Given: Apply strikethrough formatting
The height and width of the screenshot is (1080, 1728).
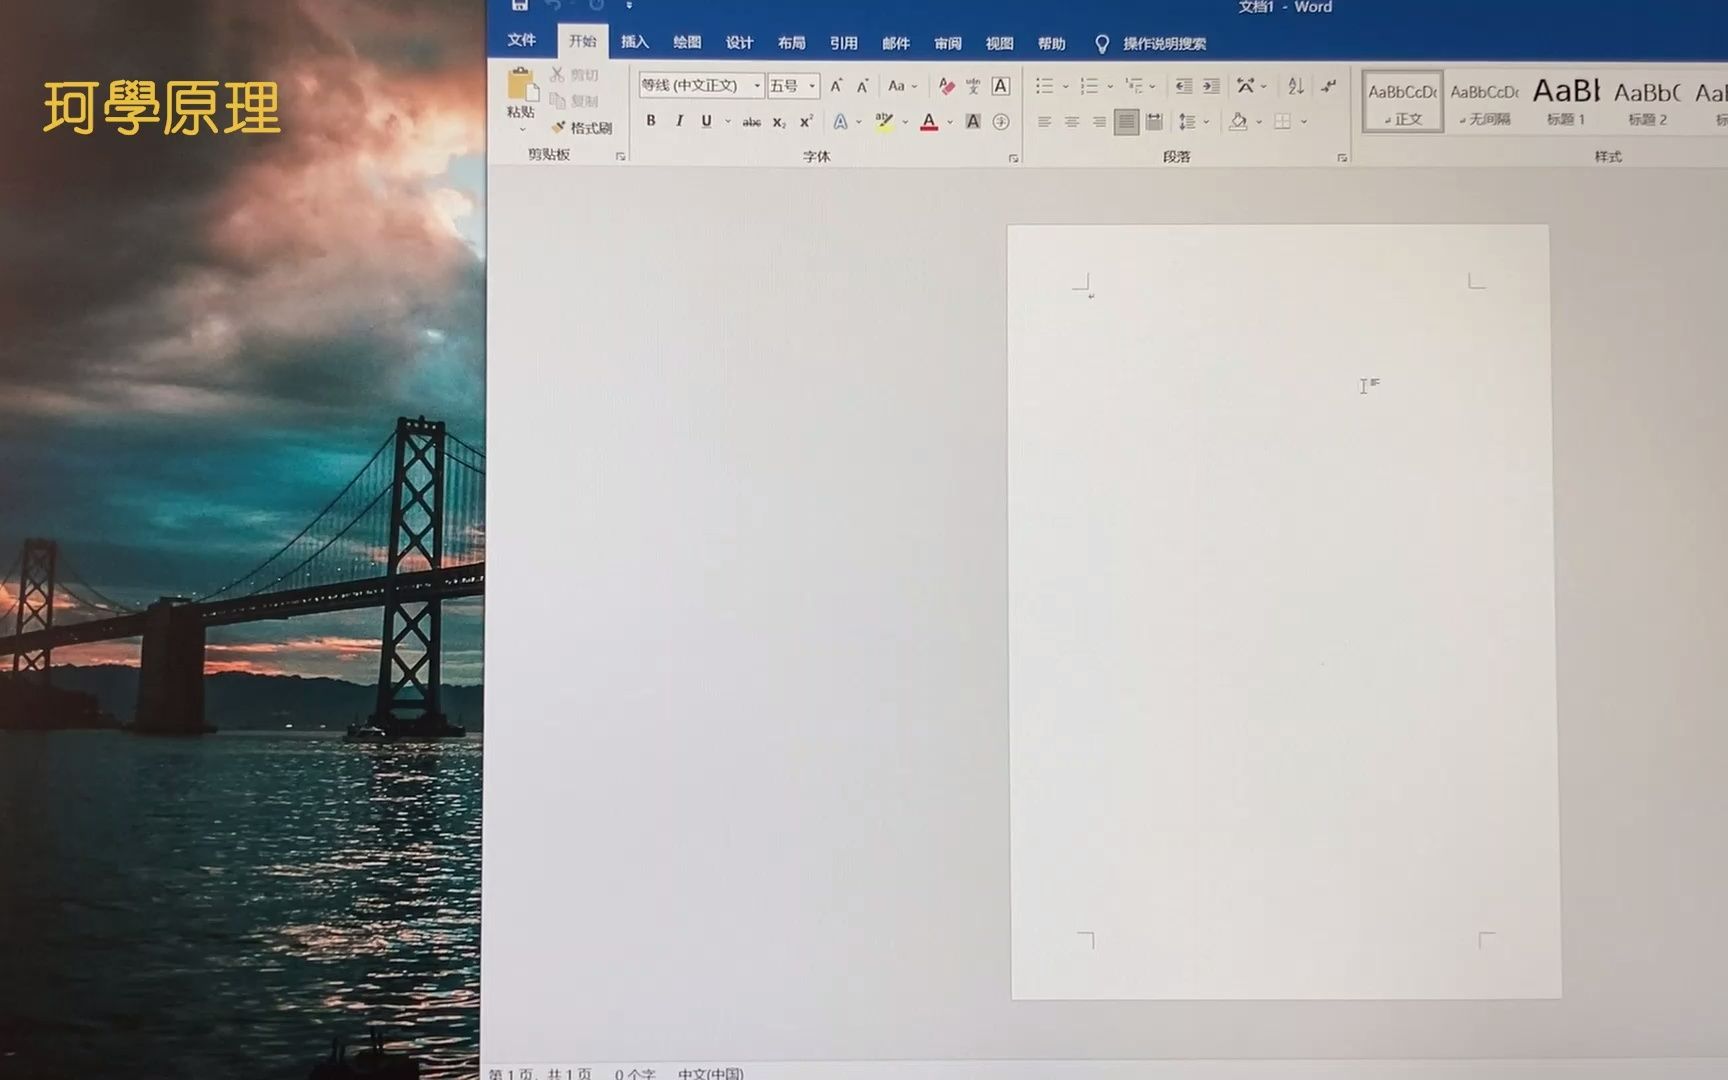Looking at the screenshot, I should (752, 122).
